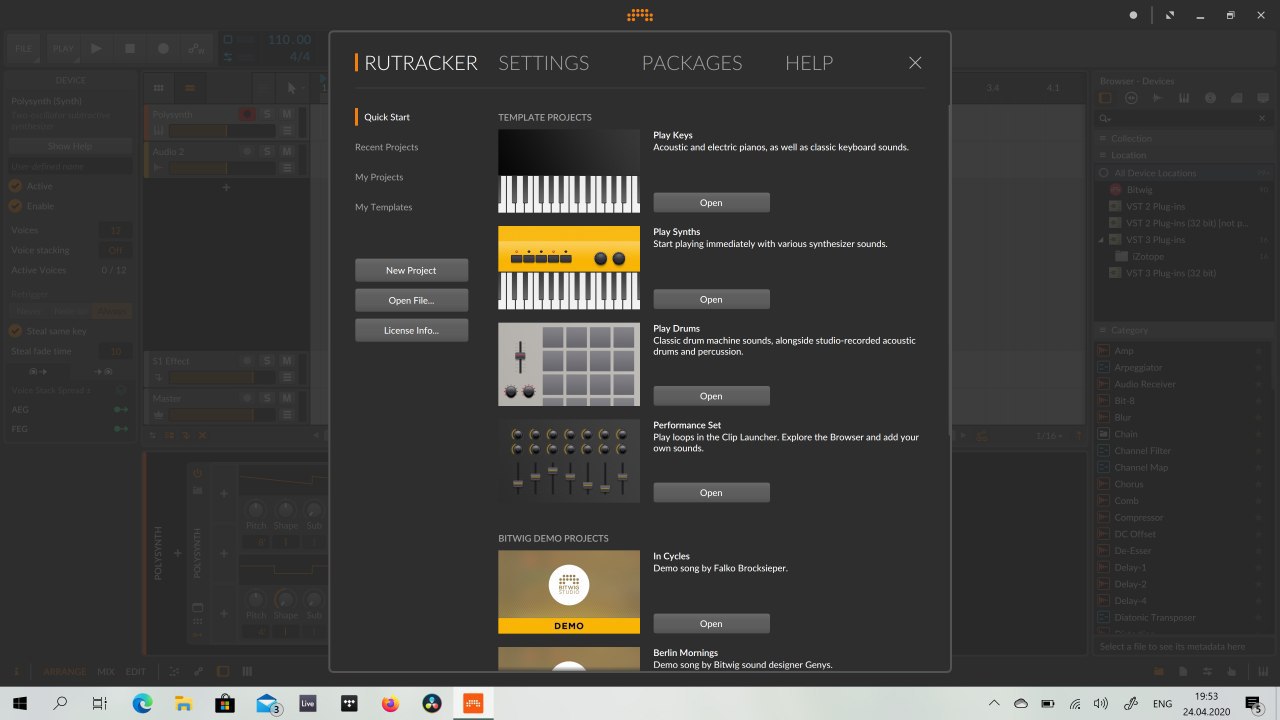Solo the Polysynth track

[x=267, y=115]
